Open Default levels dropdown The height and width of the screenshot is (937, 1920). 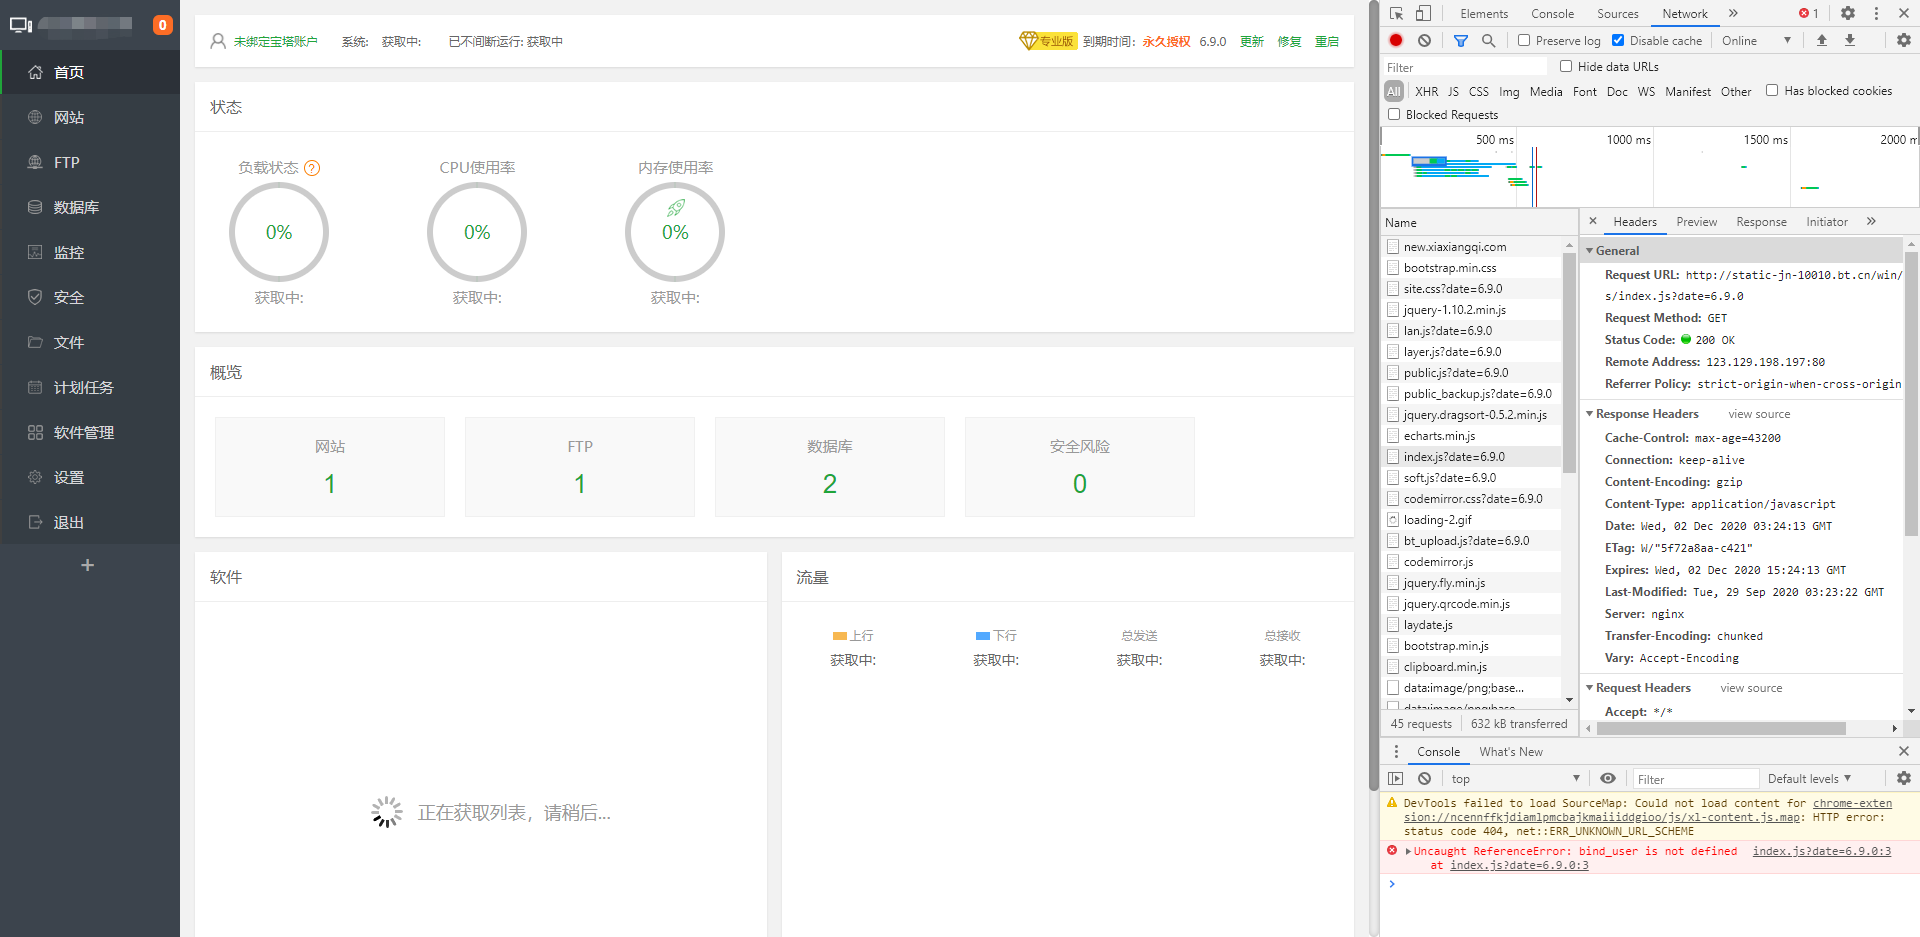coord(1809,778)
